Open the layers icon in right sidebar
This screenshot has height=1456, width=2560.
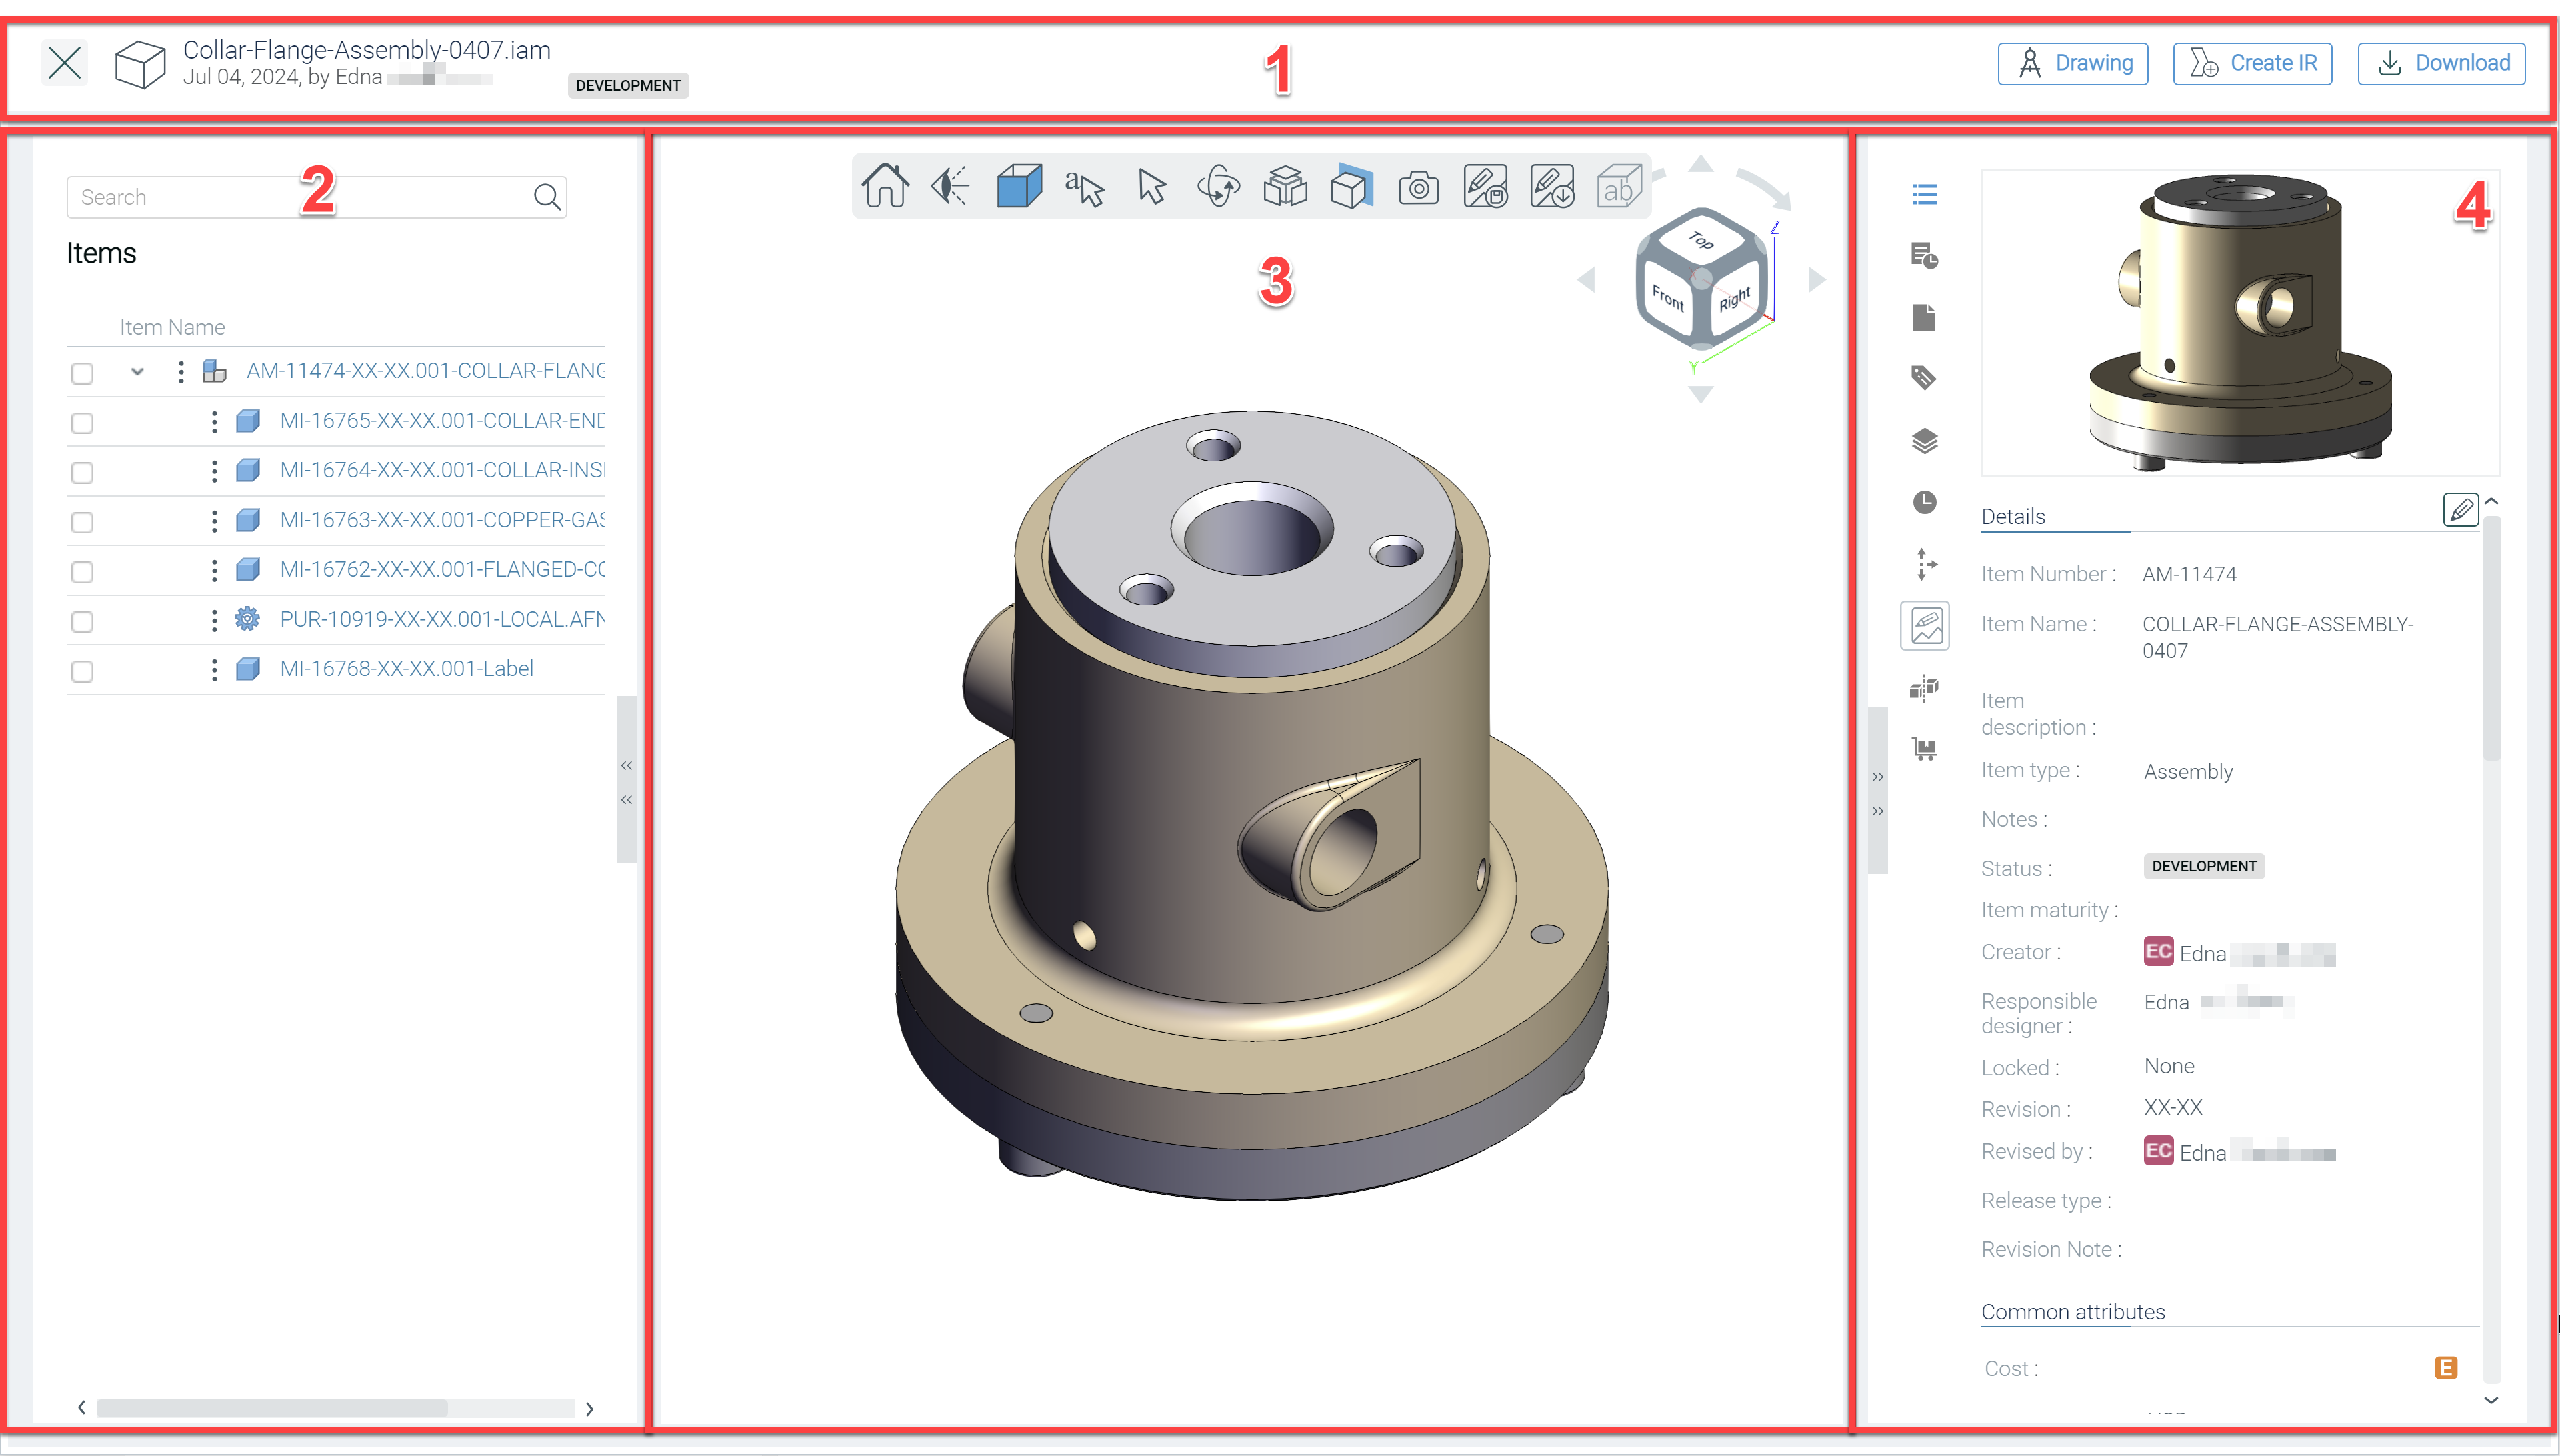coord(1924,441)
